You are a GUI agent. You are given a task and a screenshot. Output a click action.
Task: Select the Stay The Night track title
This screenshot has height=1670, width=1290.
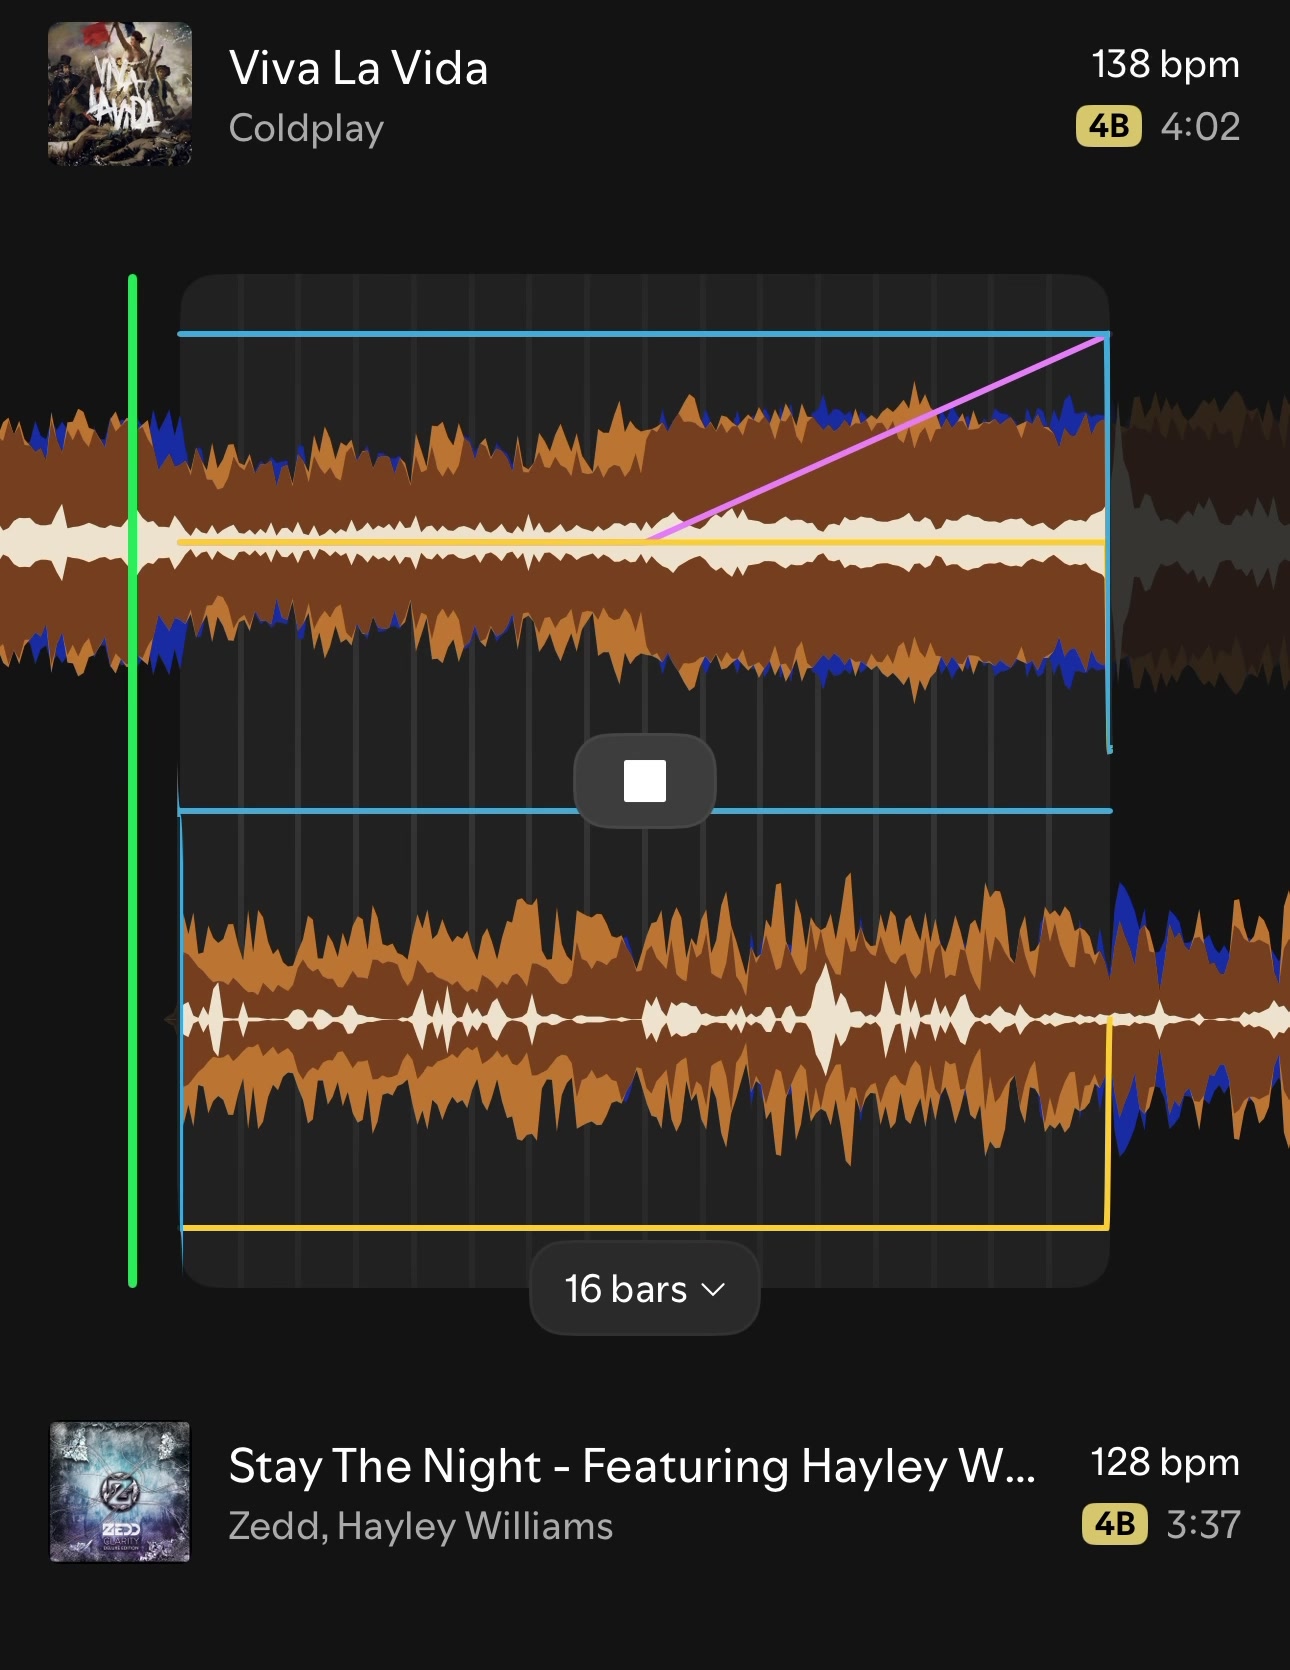[632, 1466]
